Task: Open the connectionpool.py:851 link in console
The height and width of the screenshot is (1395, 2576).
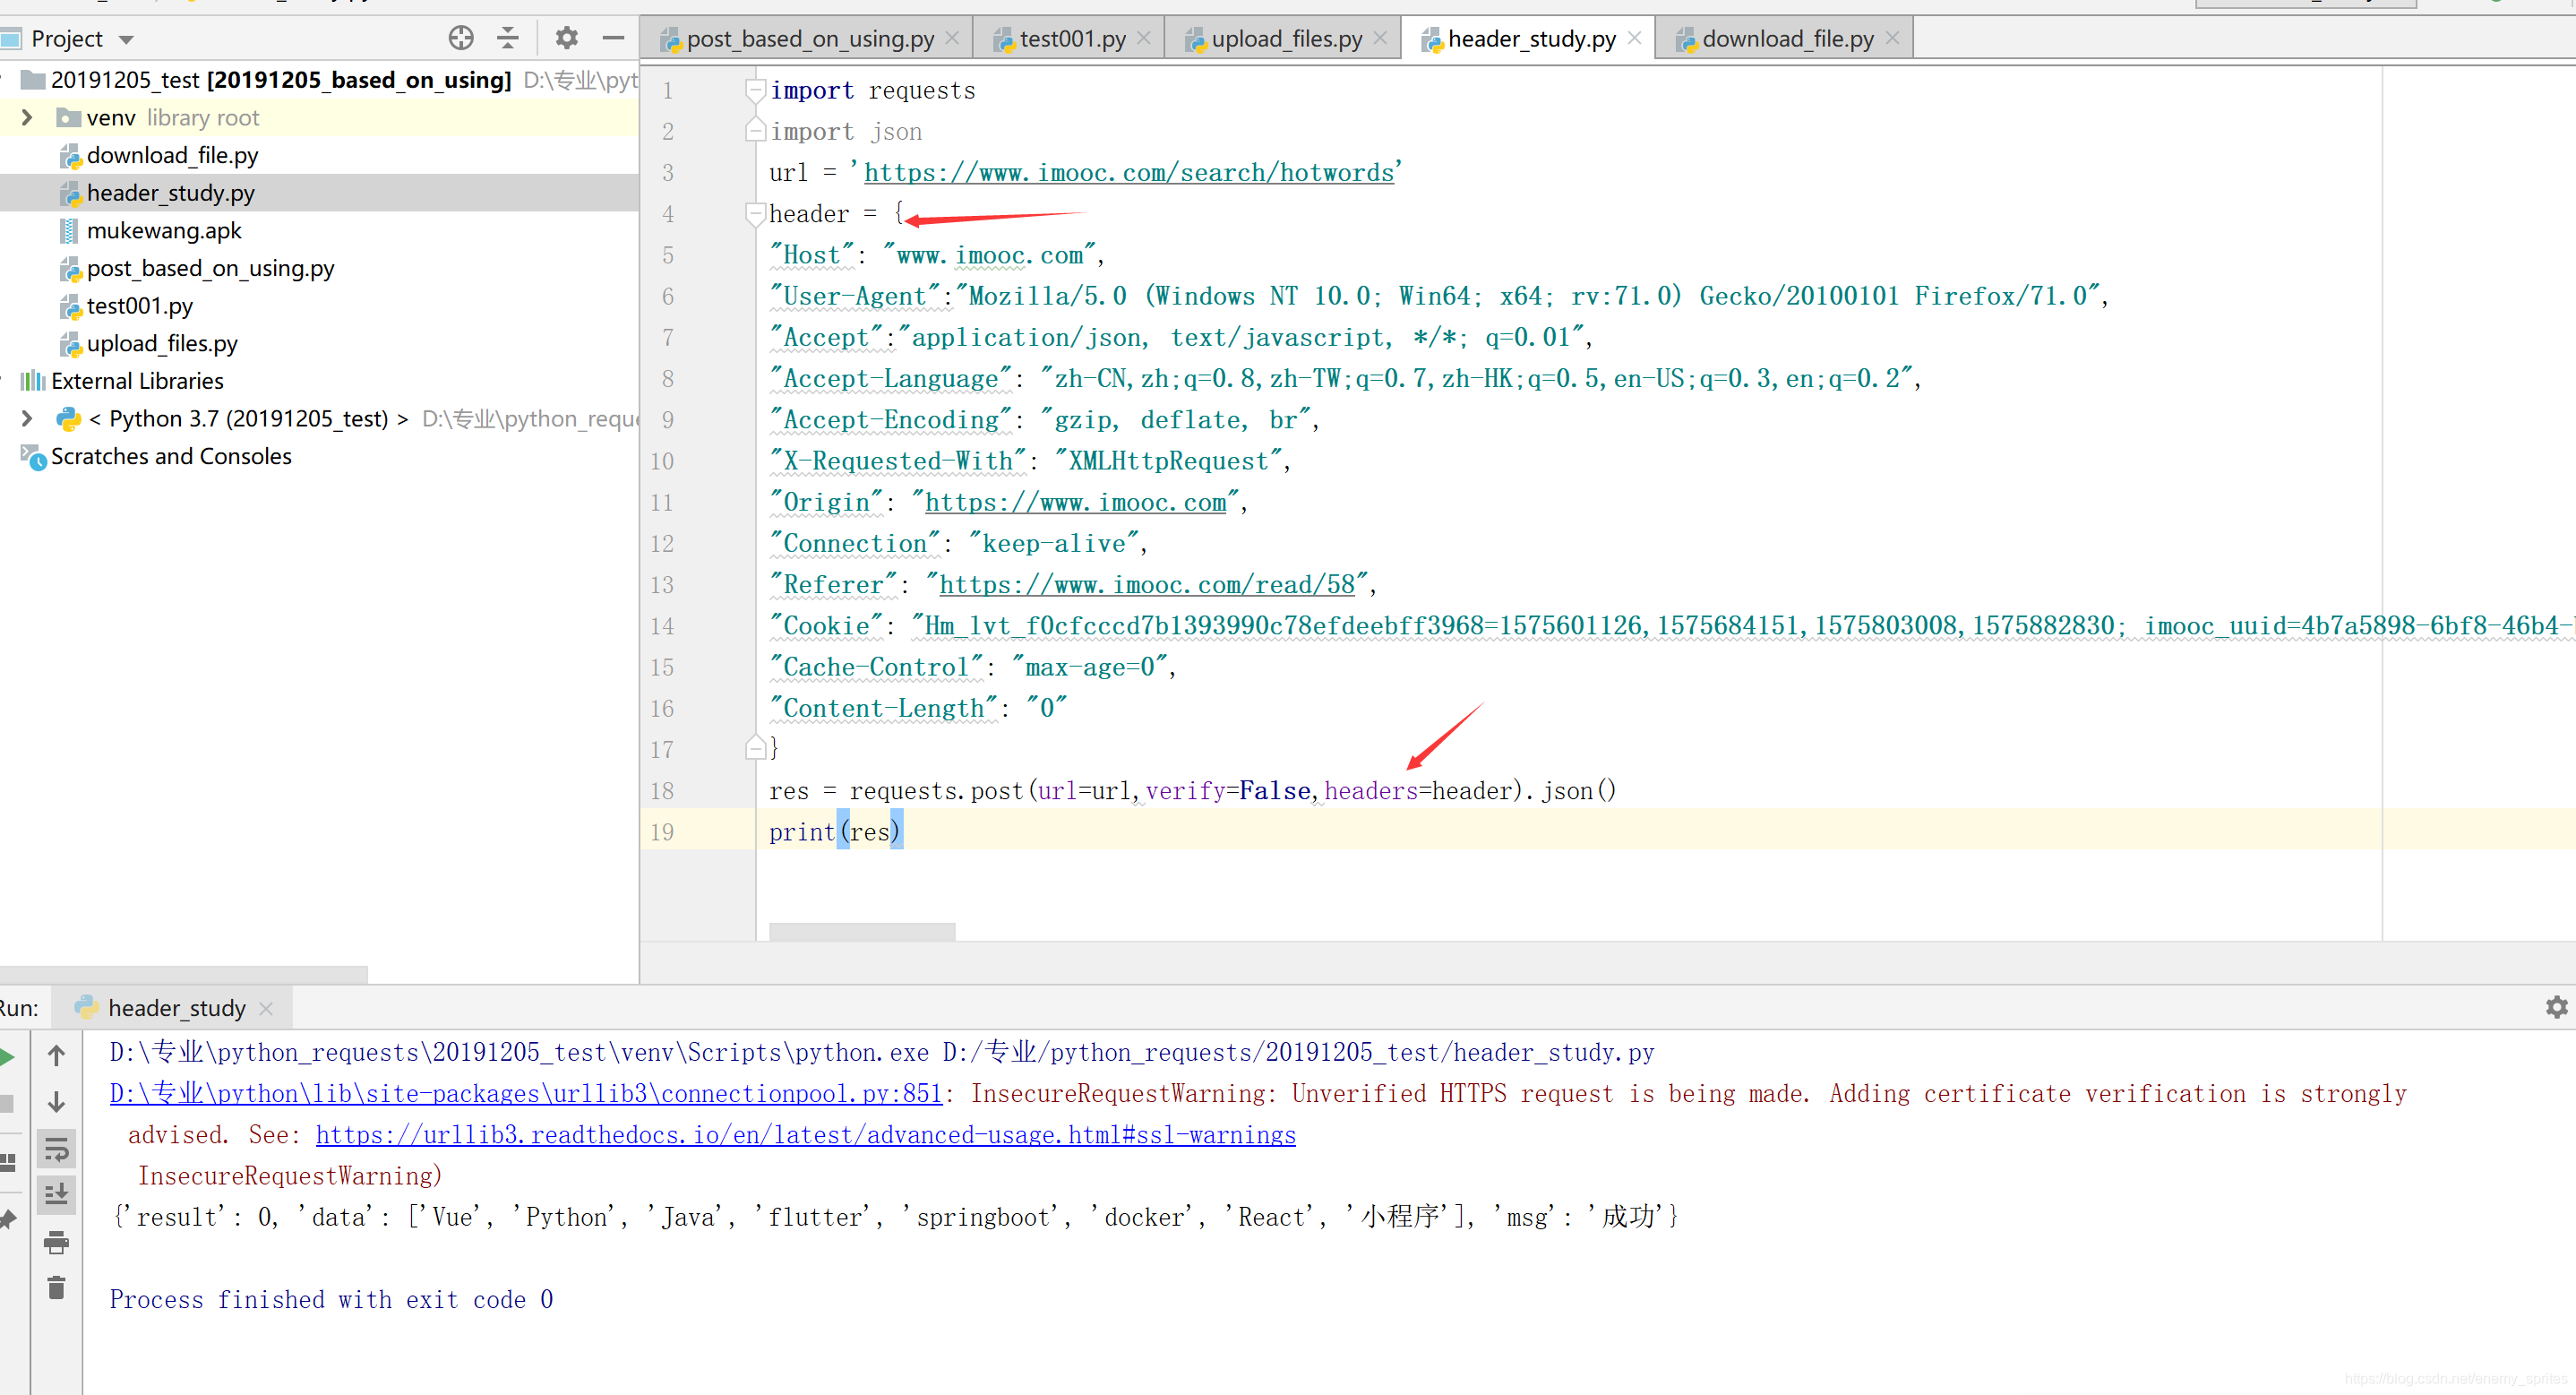Action: point(526,1094)
